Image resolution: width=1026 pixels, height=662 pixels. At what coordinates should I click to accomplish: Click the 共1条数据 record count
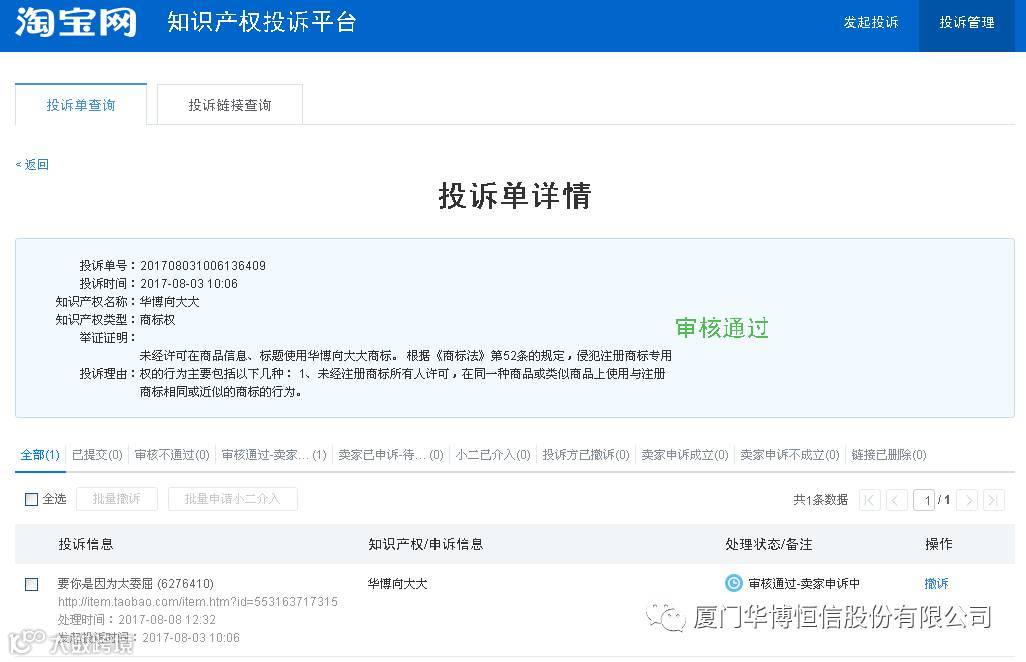821,500
